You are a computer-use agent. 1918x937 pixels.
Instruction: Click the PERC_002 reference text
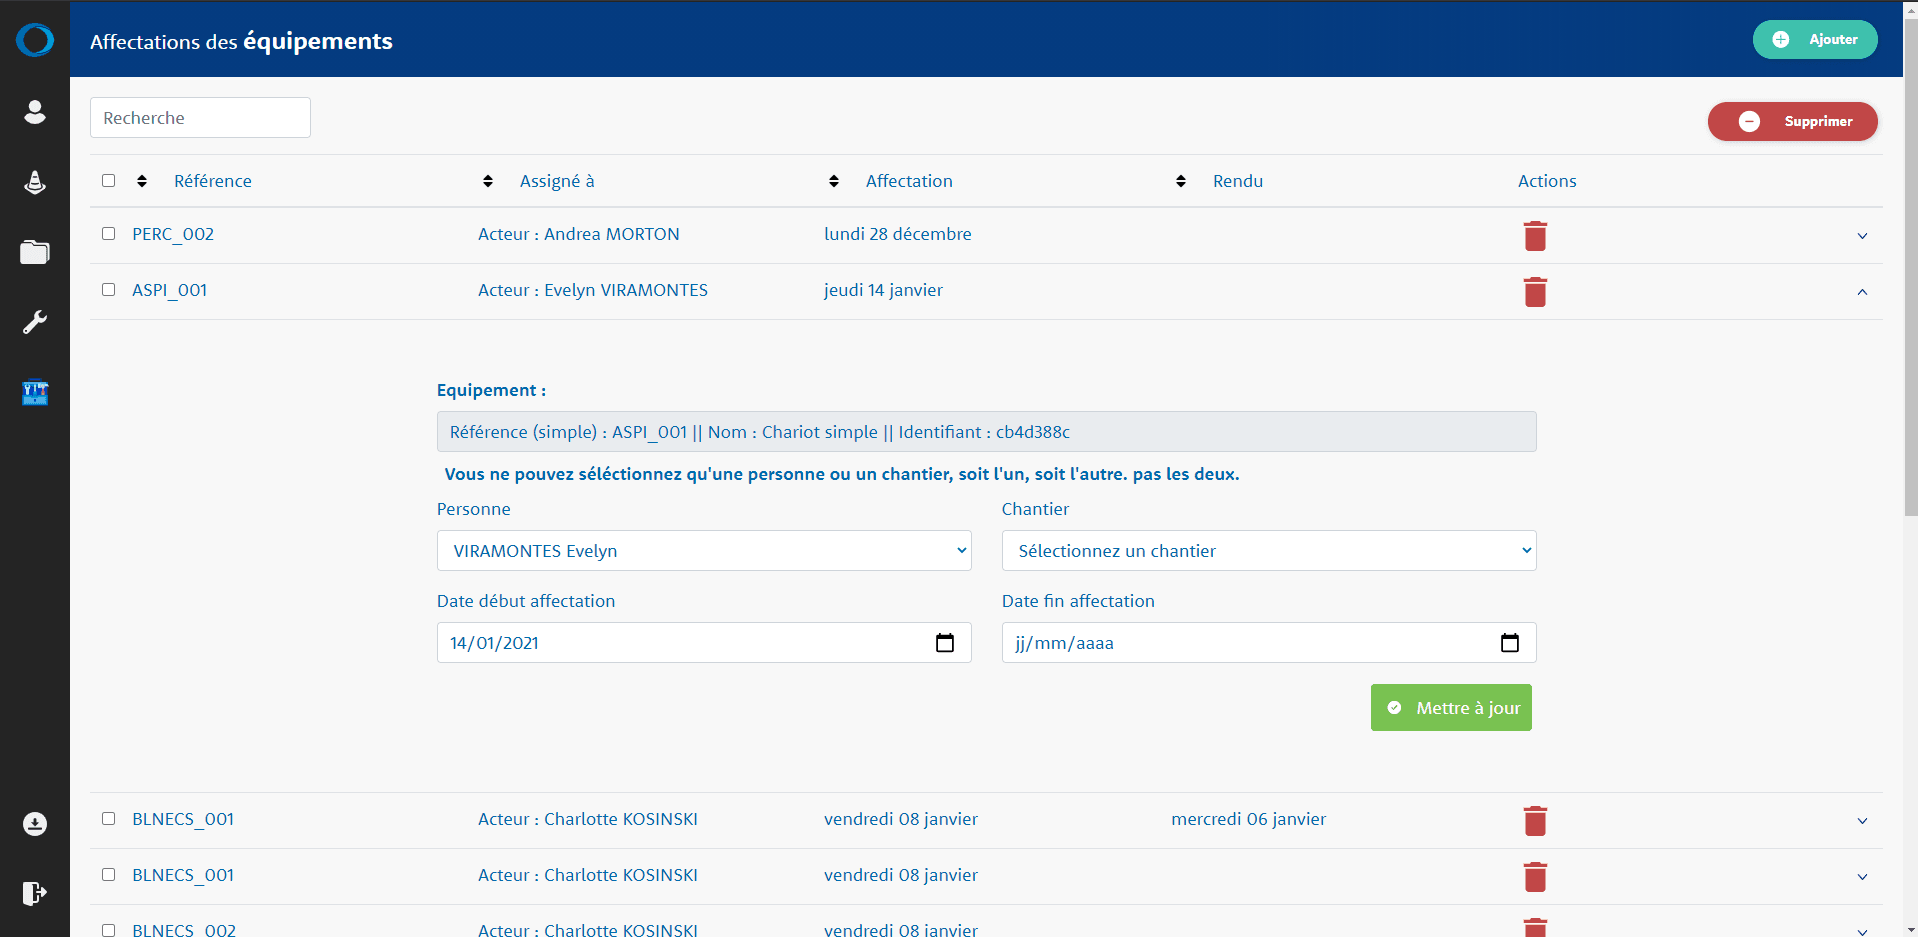[173, 234]
